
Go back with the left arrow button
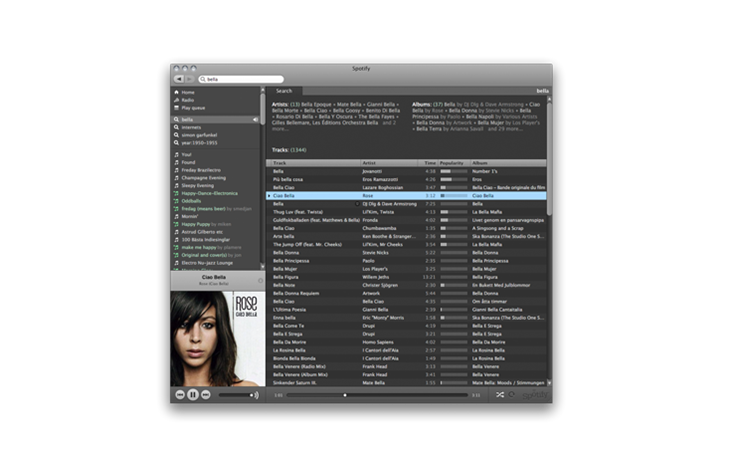pos(179,79)
